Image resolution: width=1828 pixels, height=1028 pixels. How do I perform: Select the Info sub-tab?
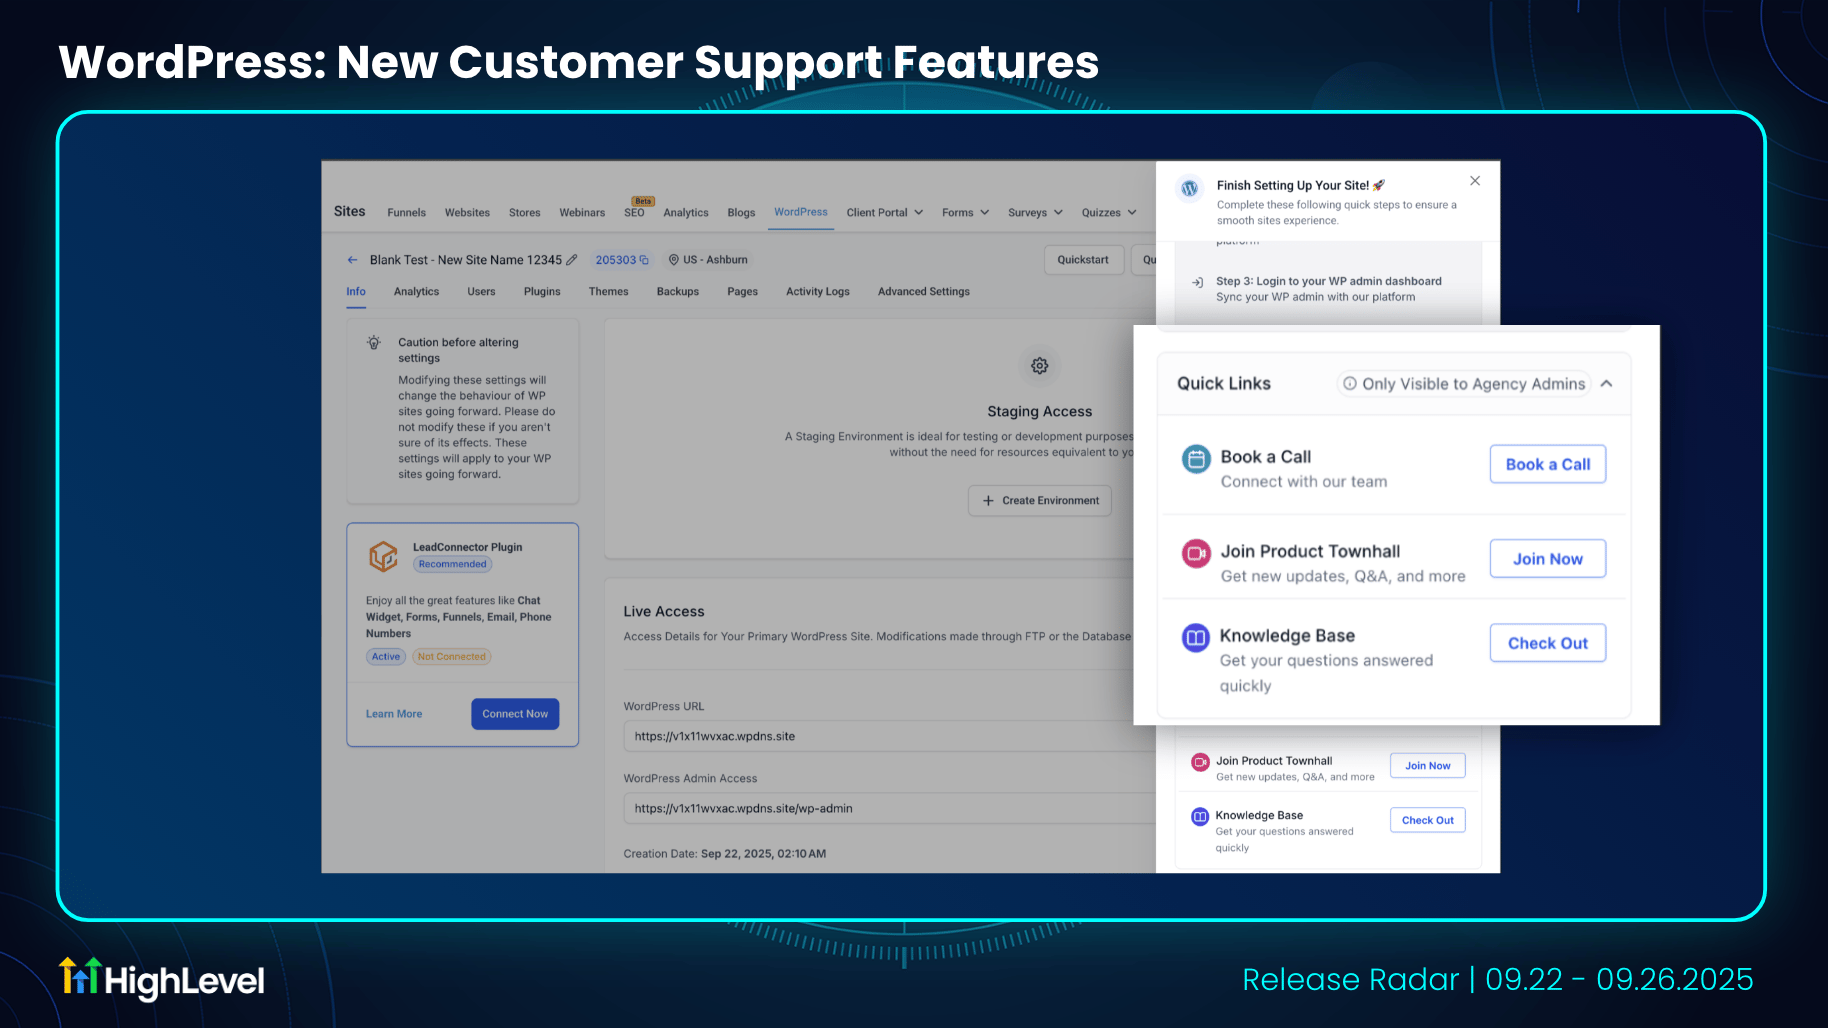[356, 292]
